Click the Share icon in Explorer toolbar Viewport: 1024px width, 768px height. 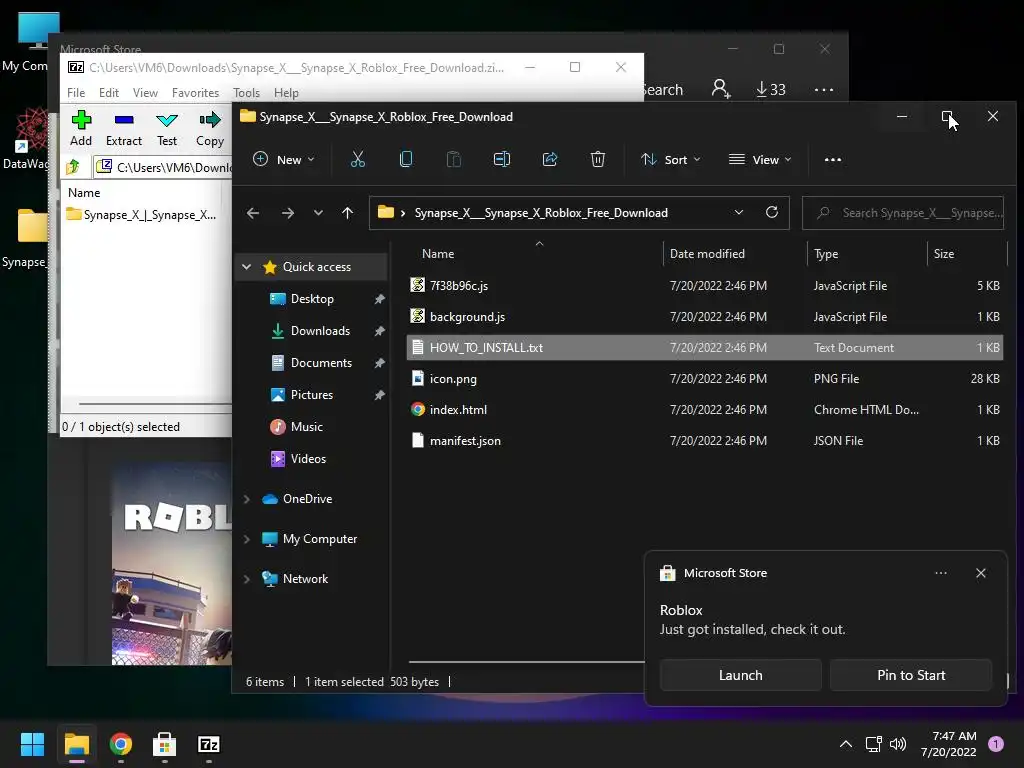click(x=550, y=159)
